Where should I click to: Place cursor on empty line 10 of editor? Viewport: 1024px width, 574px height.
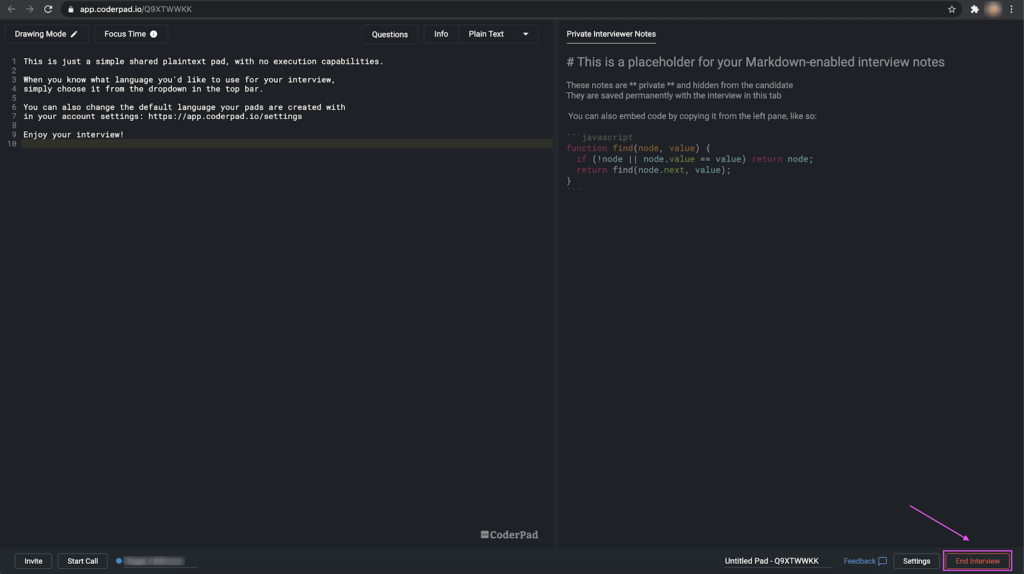pyautogui.click(x=287, y=144)
